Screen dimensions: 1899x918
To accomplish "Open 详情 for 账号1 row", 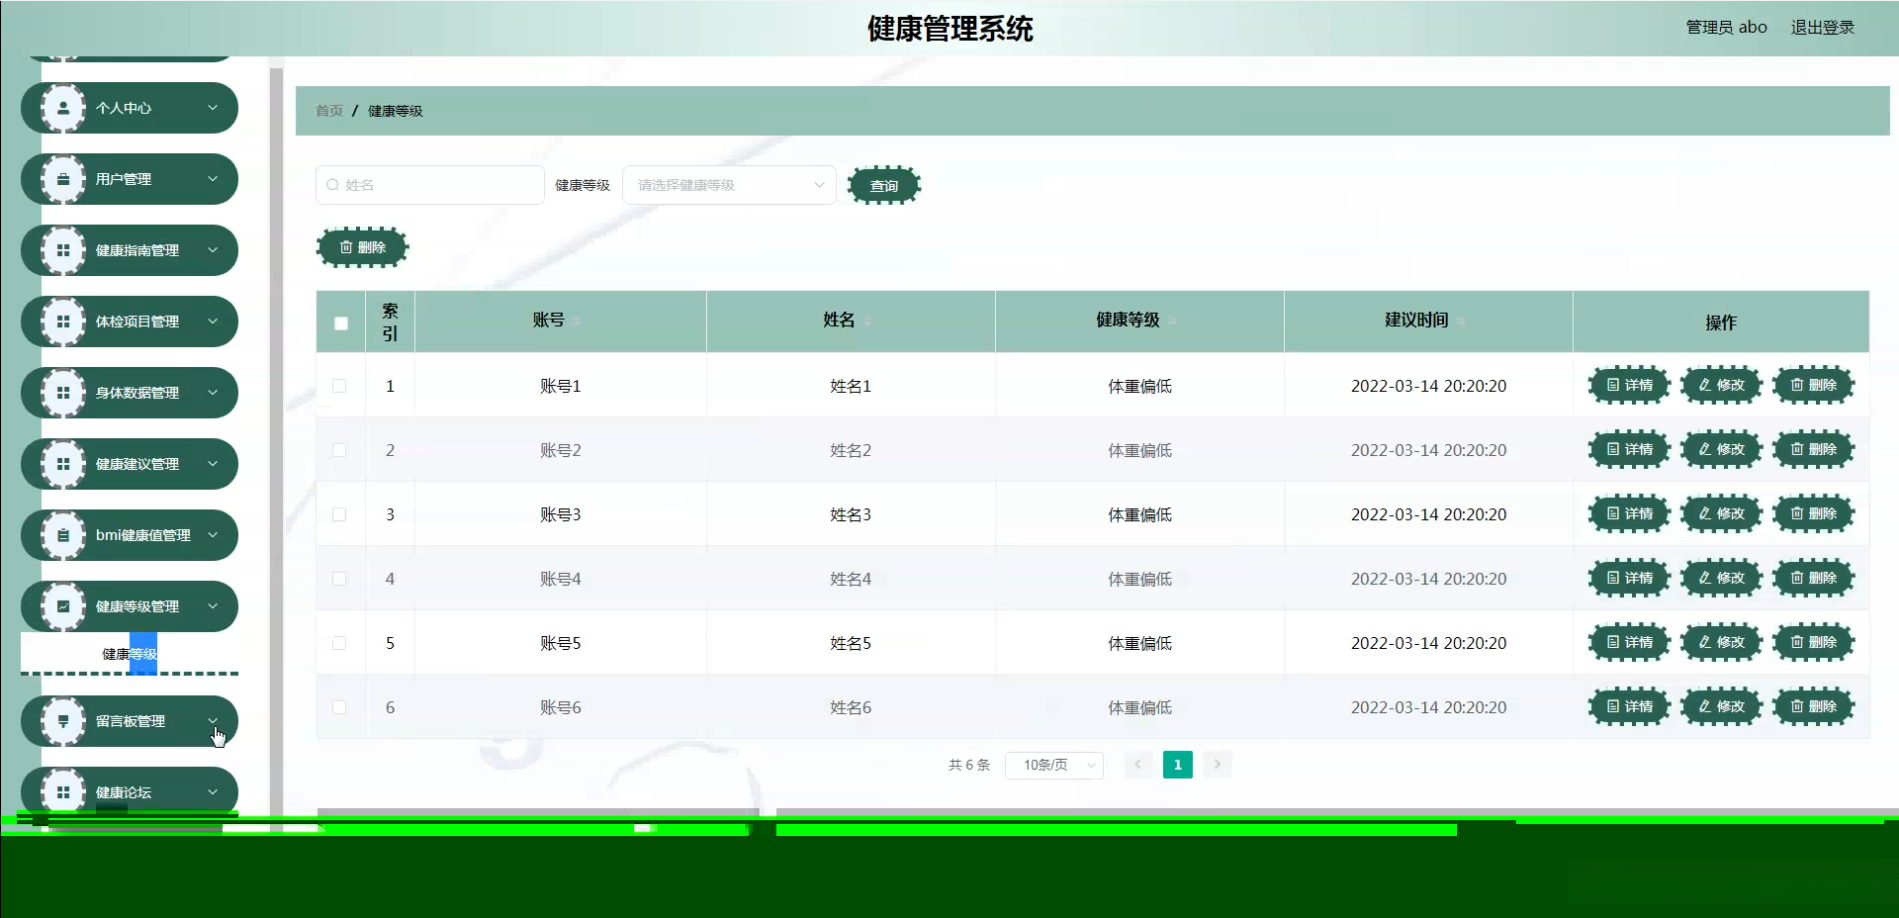I will pos(1629,385).
